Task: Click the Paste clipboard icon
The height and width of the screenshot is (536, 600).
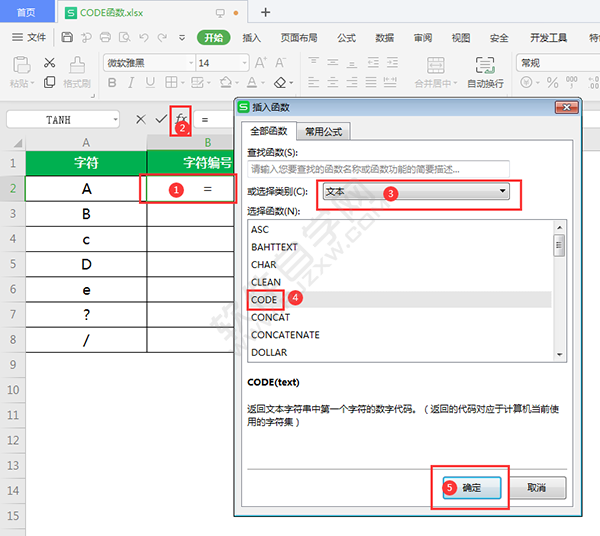Action: click(21, 65)
